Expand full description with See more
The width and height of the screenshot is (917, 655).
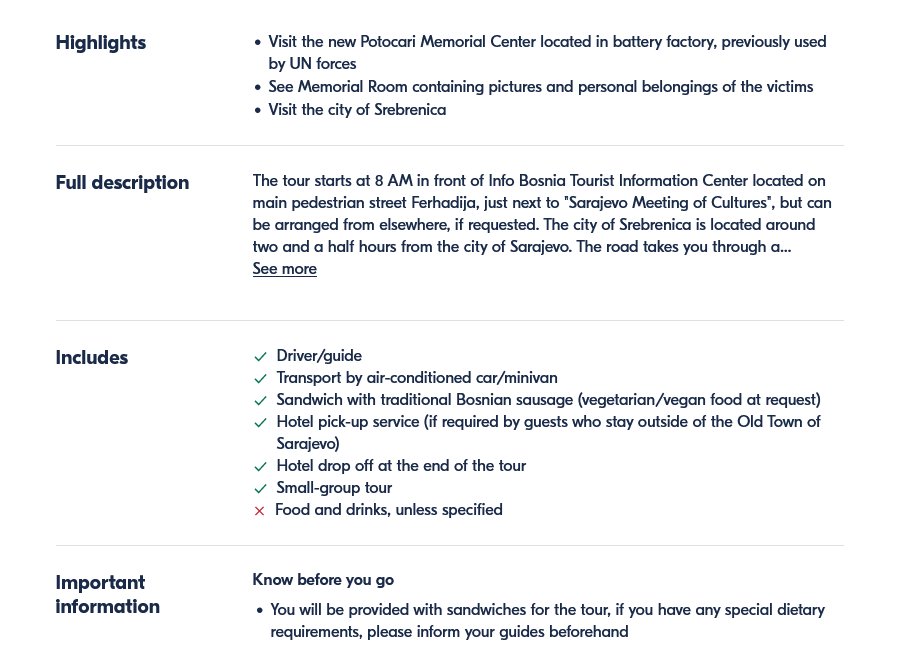[x=284, y=269]
